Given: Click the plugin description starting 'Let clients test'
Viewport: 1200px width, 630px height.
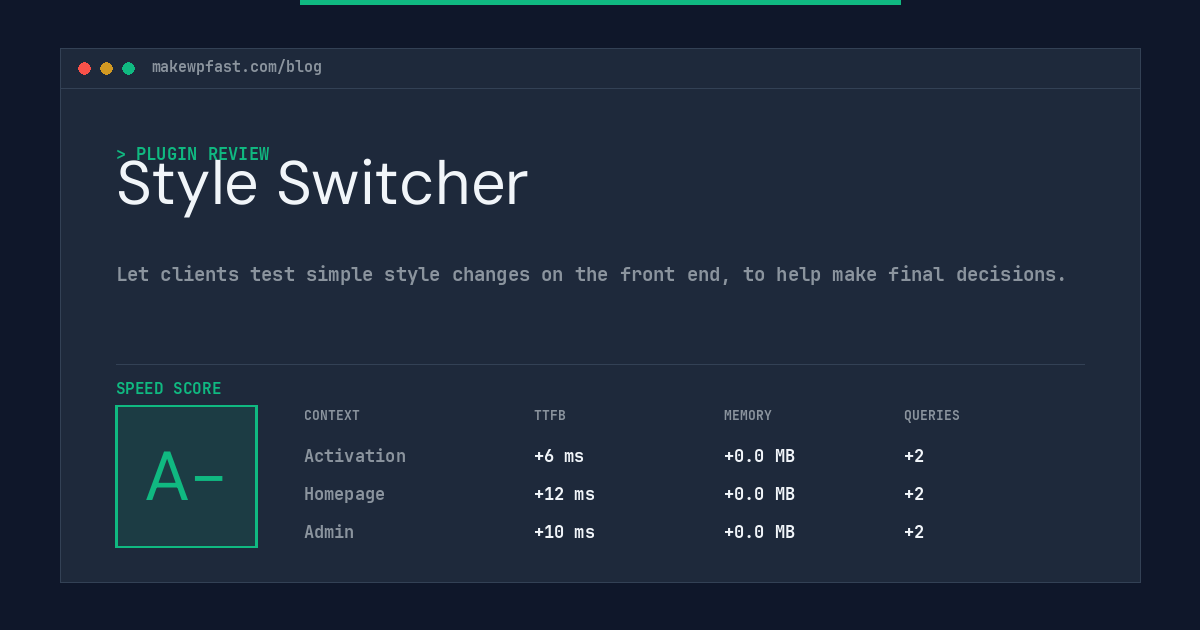Looking at the screenshot, I should 591,274.
